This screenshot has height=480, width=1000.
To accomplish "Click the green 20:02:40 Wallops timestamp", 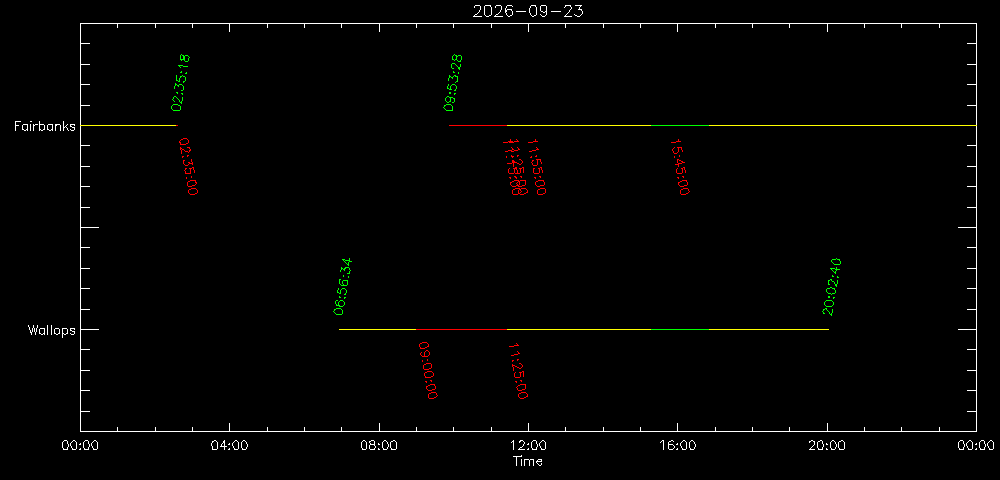I will pos(832,287).
